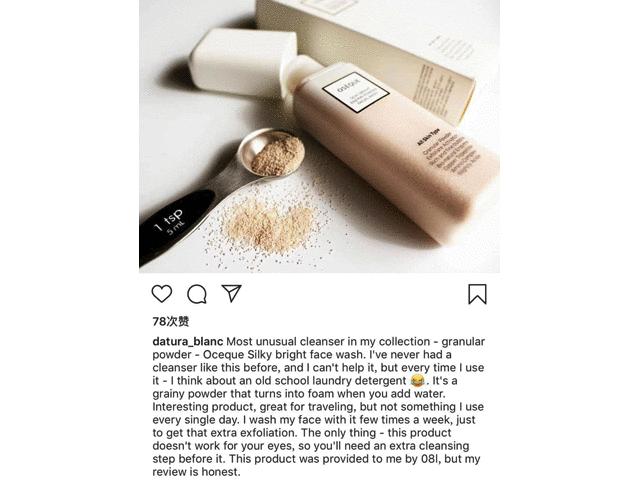This screenshot has width=640, height=480.
Task: Click the measuring spoon's 1 tsp handle
Action: click(176, 226)
